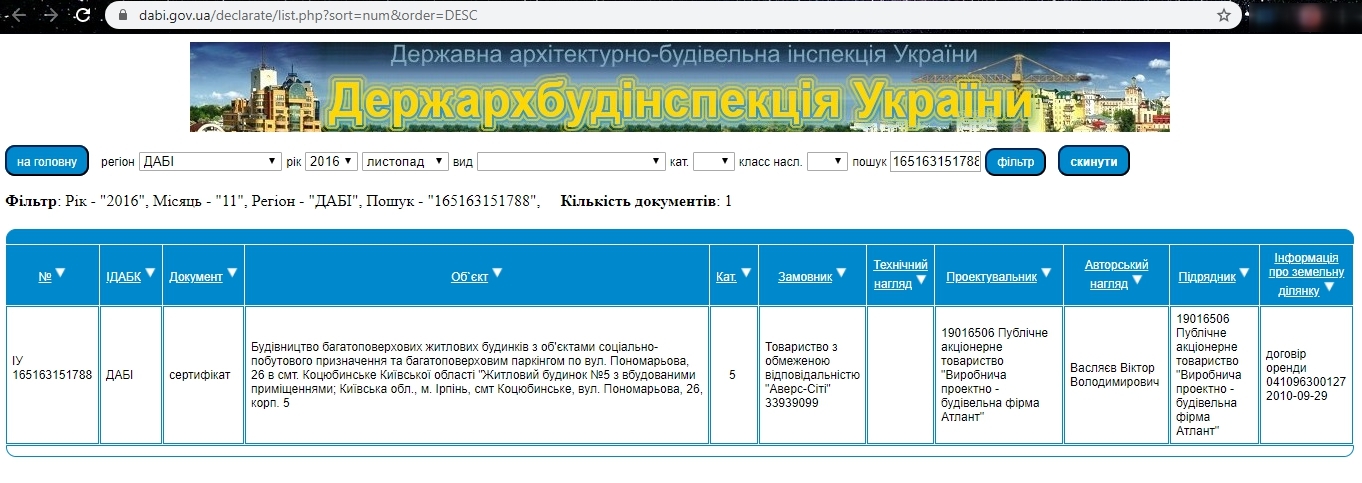Reload the page with refresh icon

pos(83,15)
